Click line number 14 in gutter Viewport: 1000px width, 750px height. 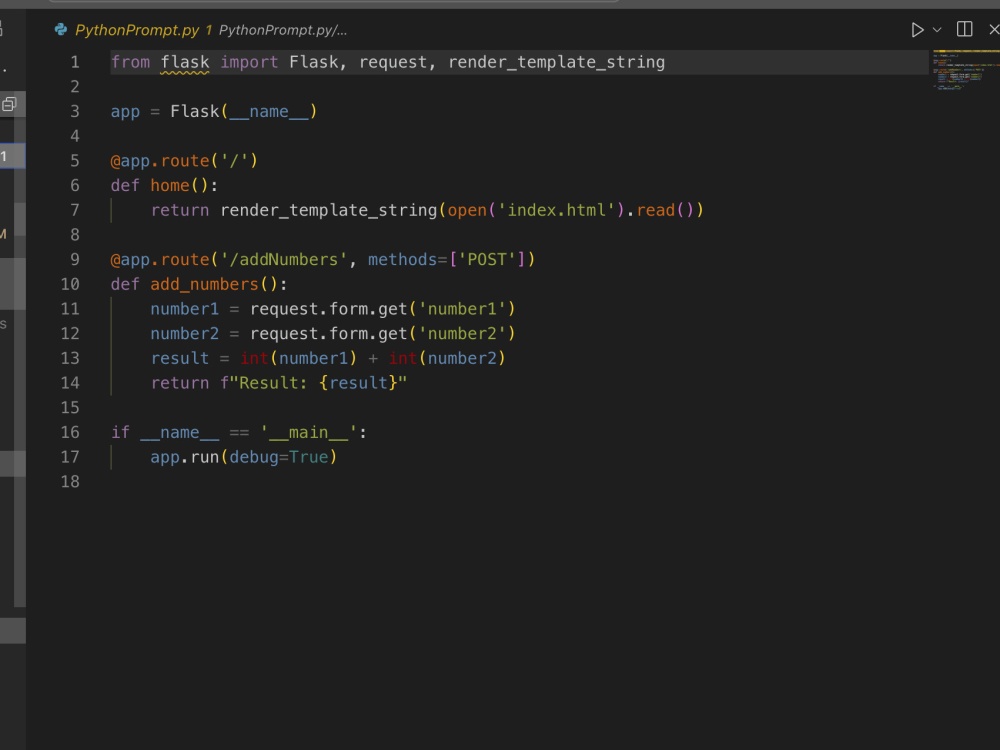tap(70, 383)
